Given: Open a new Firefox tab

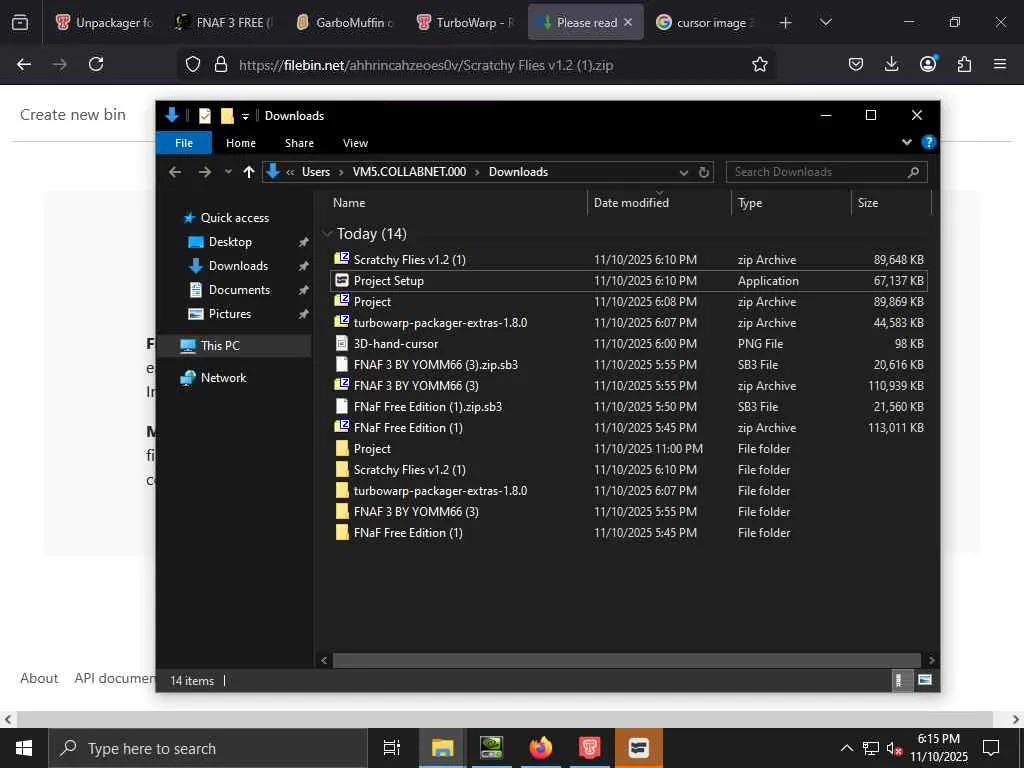Looking at the screenshot, I should click(785, 22).
